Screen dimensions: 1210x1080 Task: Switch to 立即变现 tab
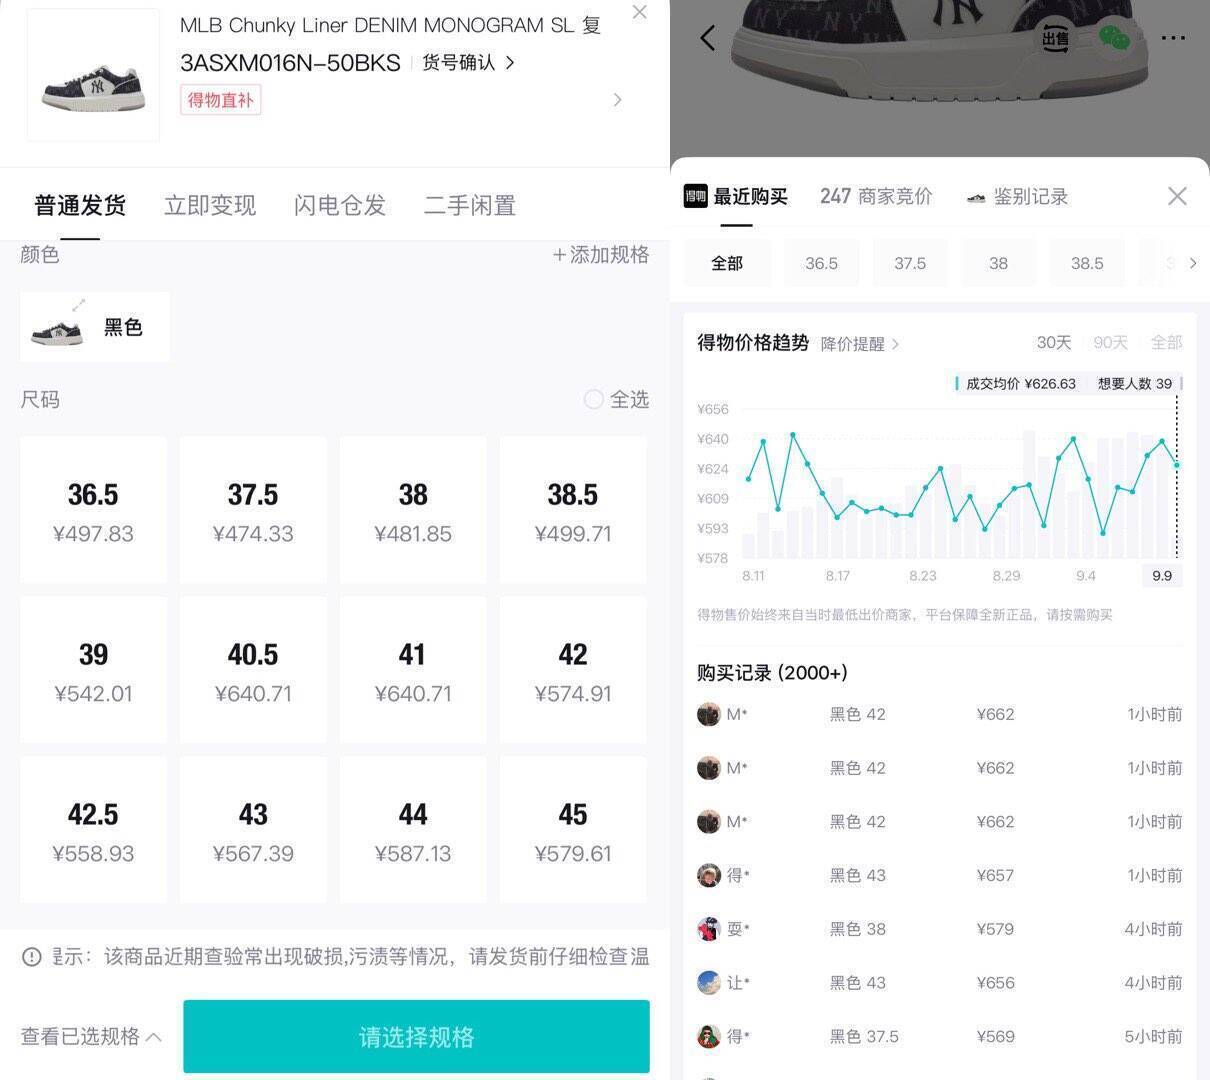tap(210, 205)
